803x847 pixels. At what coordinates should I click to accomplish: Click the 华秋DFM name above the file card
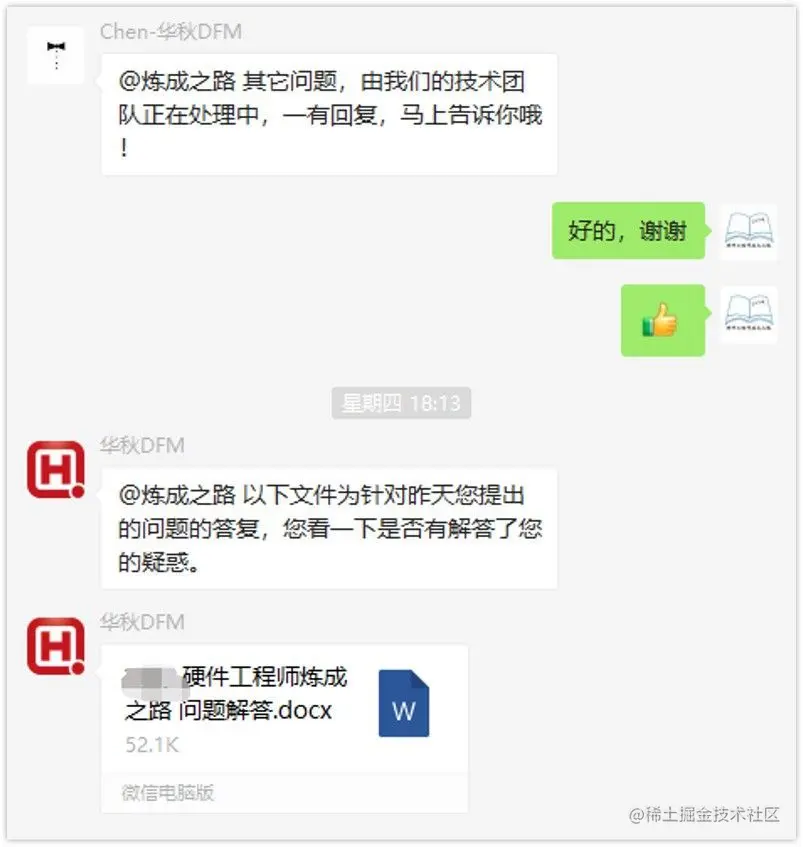point(142,622)
